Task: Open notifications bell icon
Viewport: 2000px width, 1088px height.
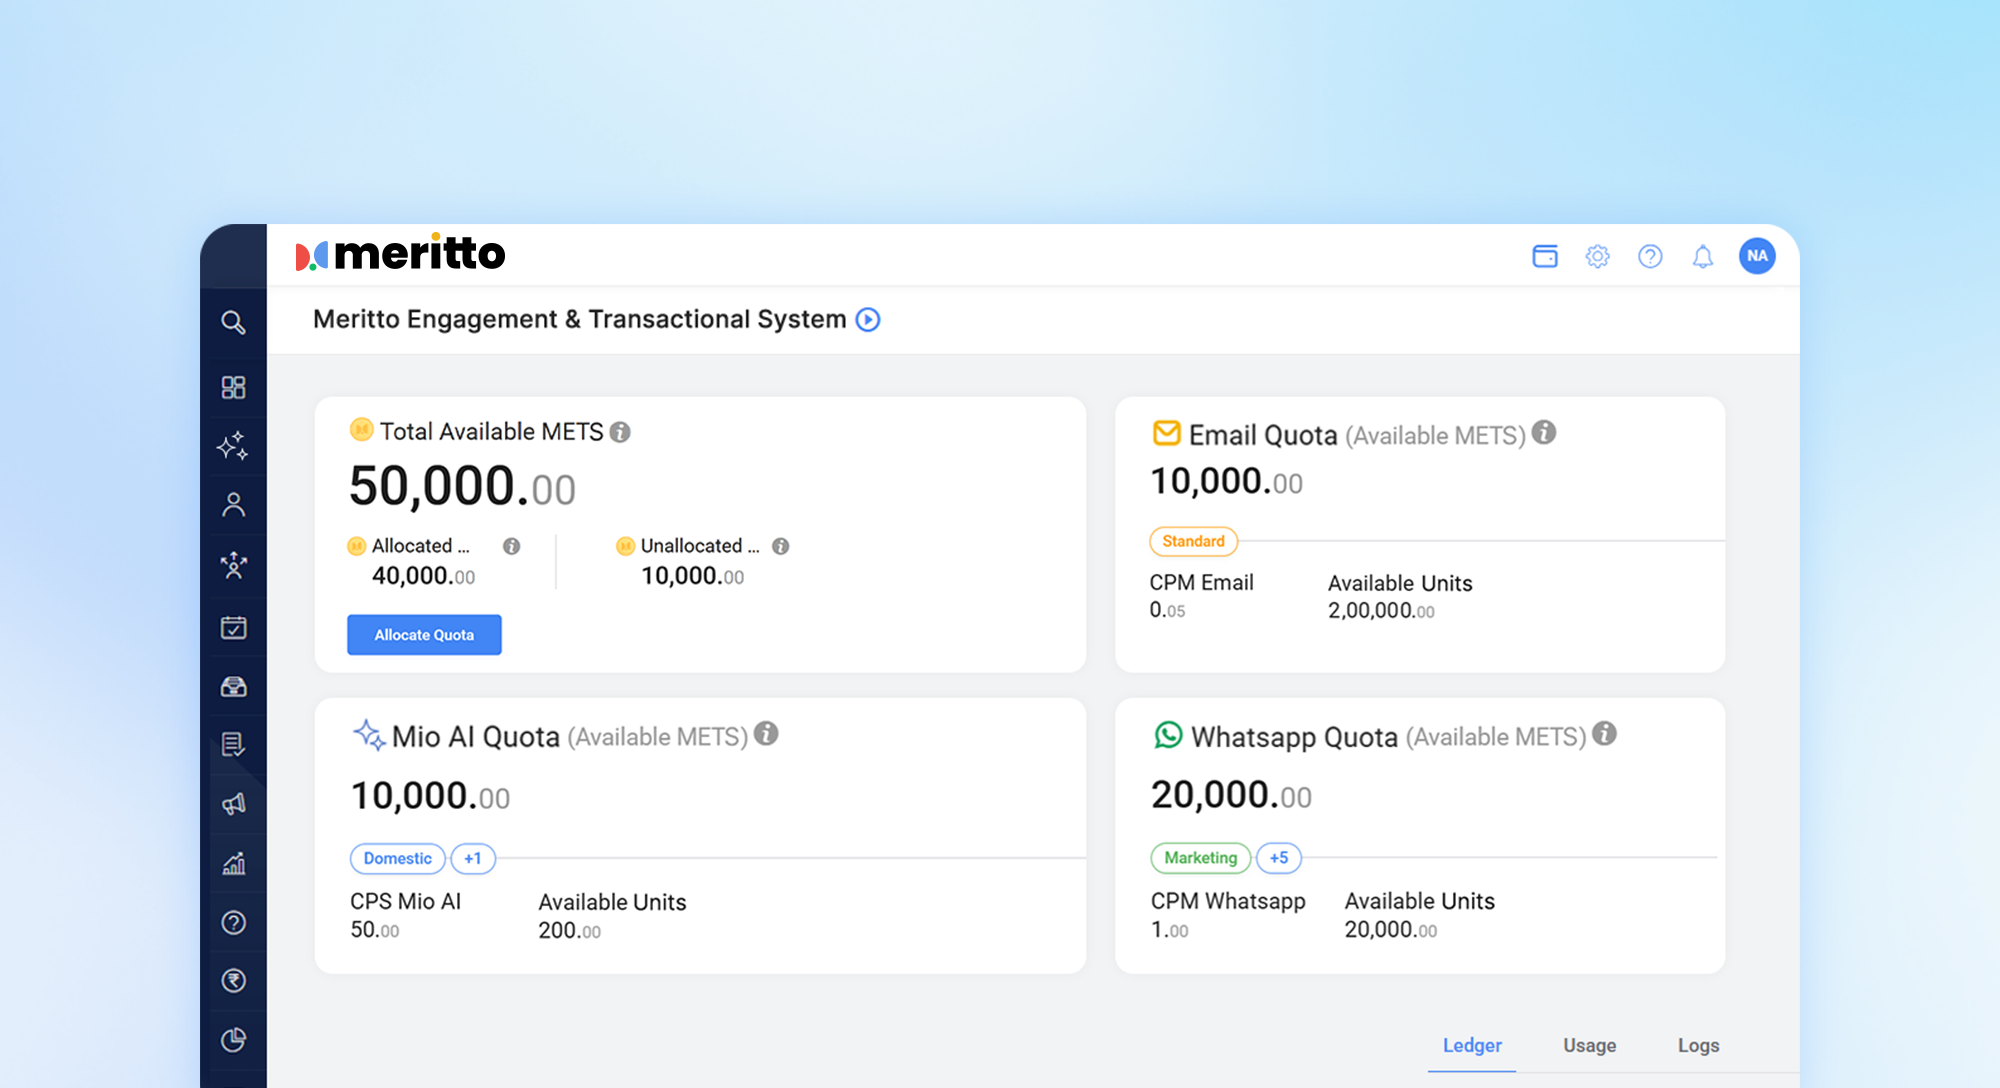Action: [1702, 256]
